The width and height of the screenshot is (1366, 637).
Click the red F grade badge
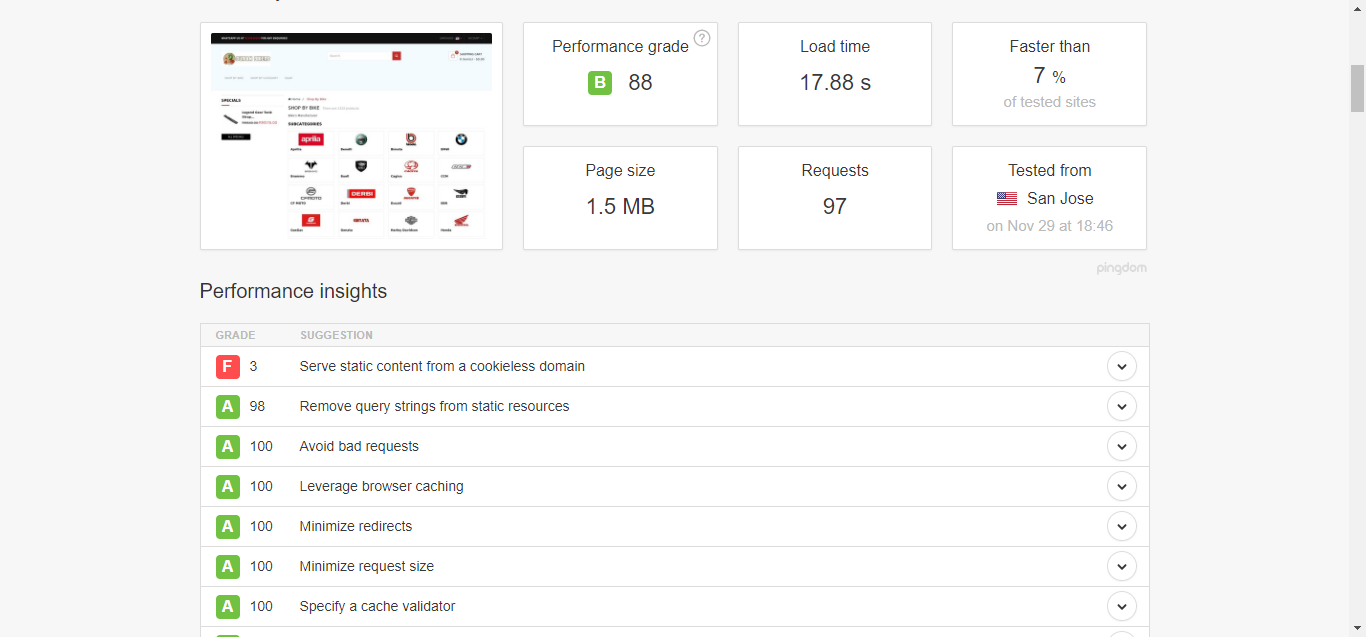(x=228, y=367)
